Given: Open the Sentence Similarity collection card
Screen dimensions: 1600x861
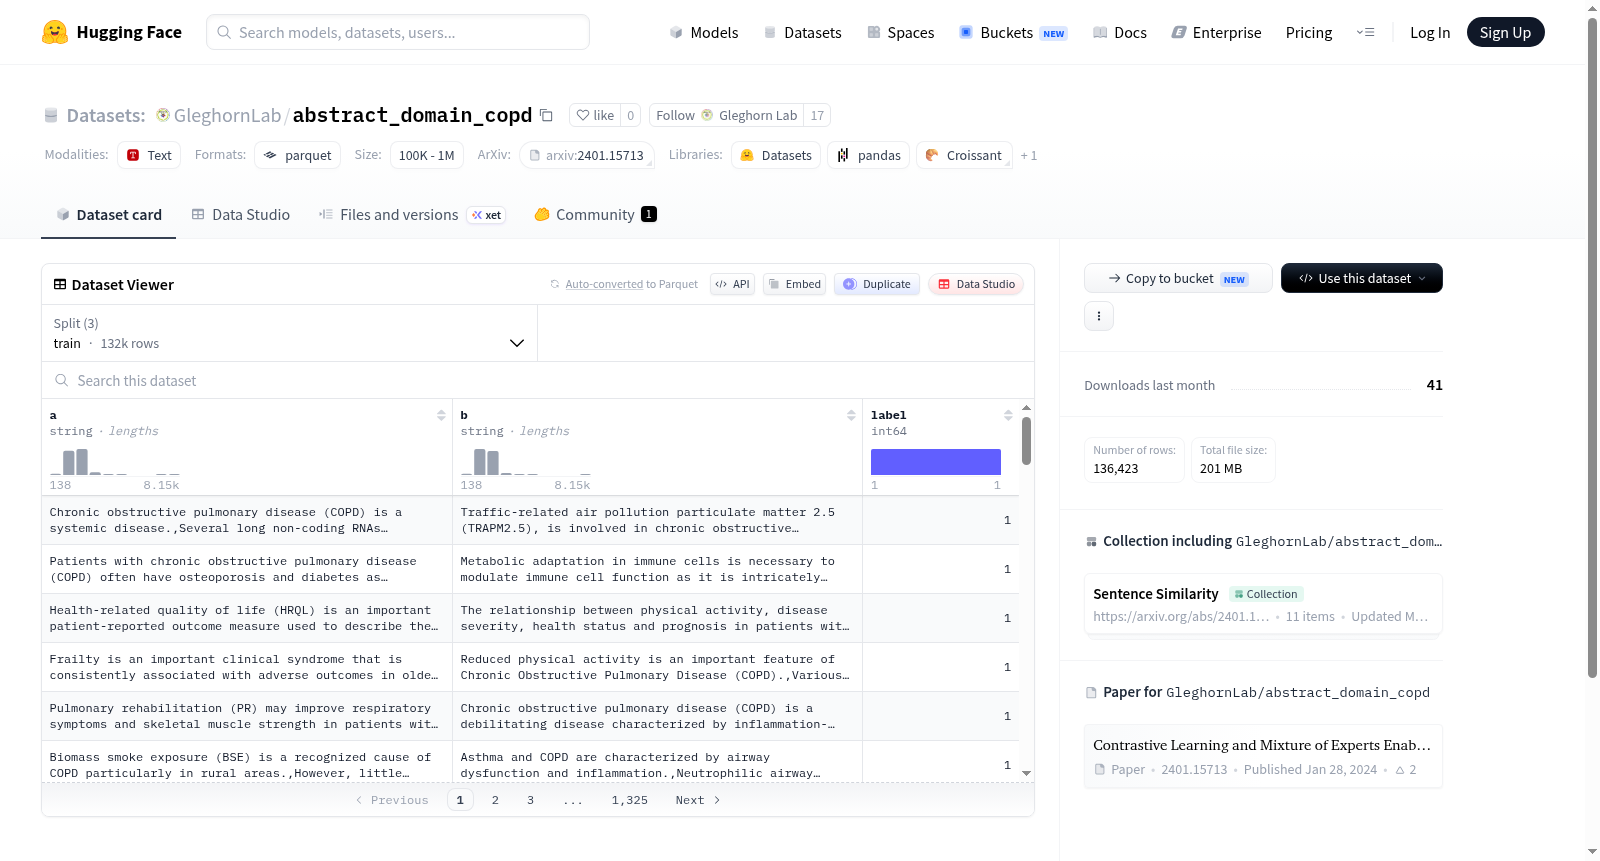Looking at the screenshot, I should 1263,604.
